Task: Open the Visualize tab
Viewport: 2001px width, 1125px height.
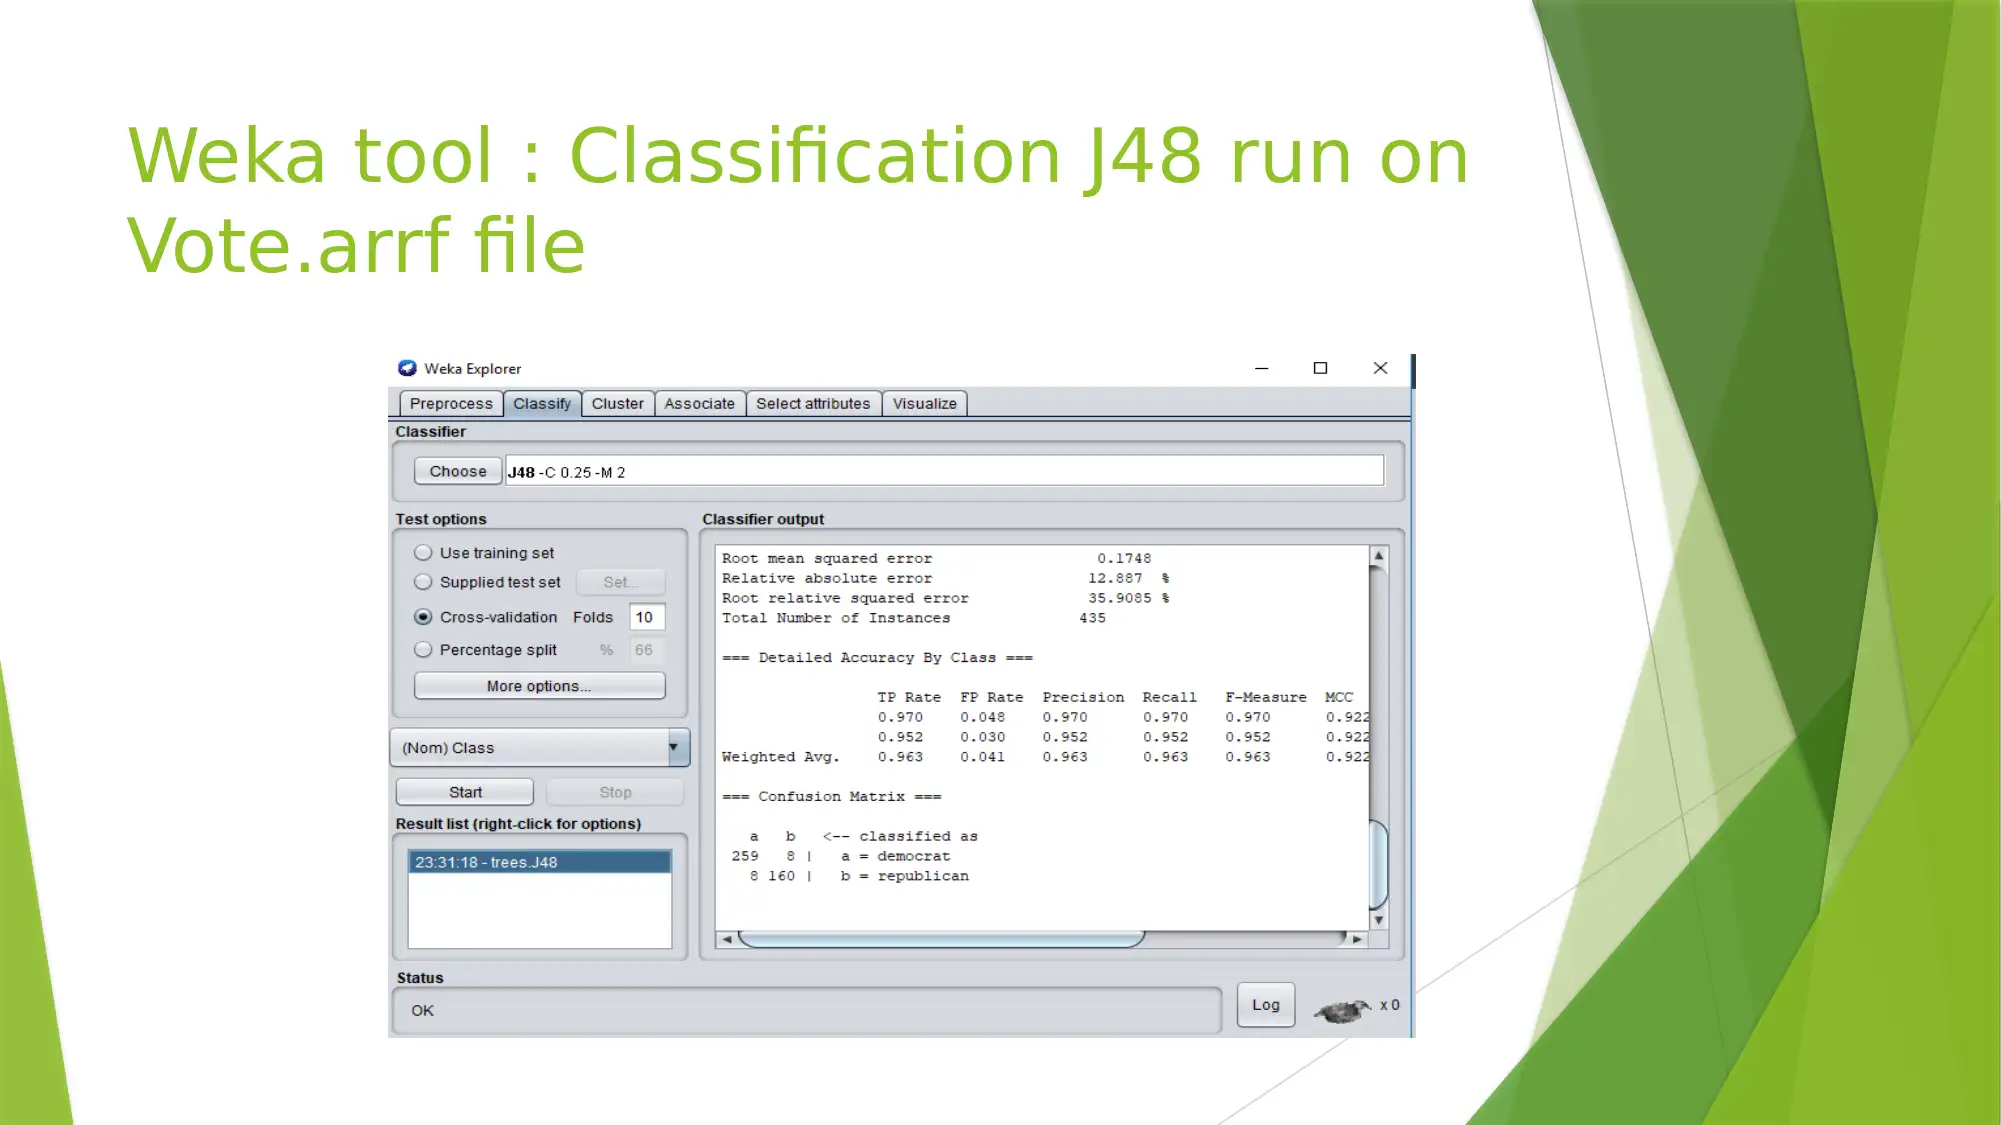Action: (925, 404)
